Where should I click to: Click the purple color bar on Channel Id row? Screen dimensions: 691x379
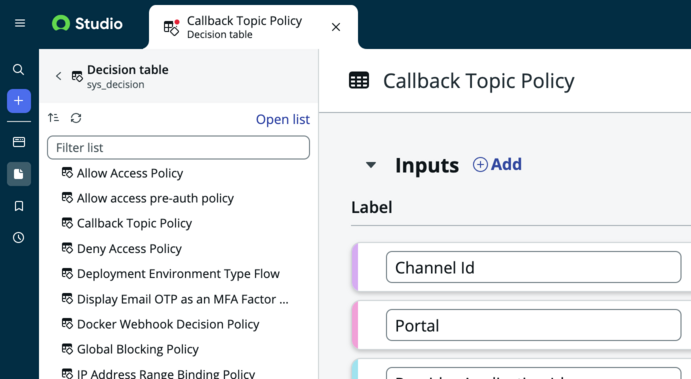[355, 267]
